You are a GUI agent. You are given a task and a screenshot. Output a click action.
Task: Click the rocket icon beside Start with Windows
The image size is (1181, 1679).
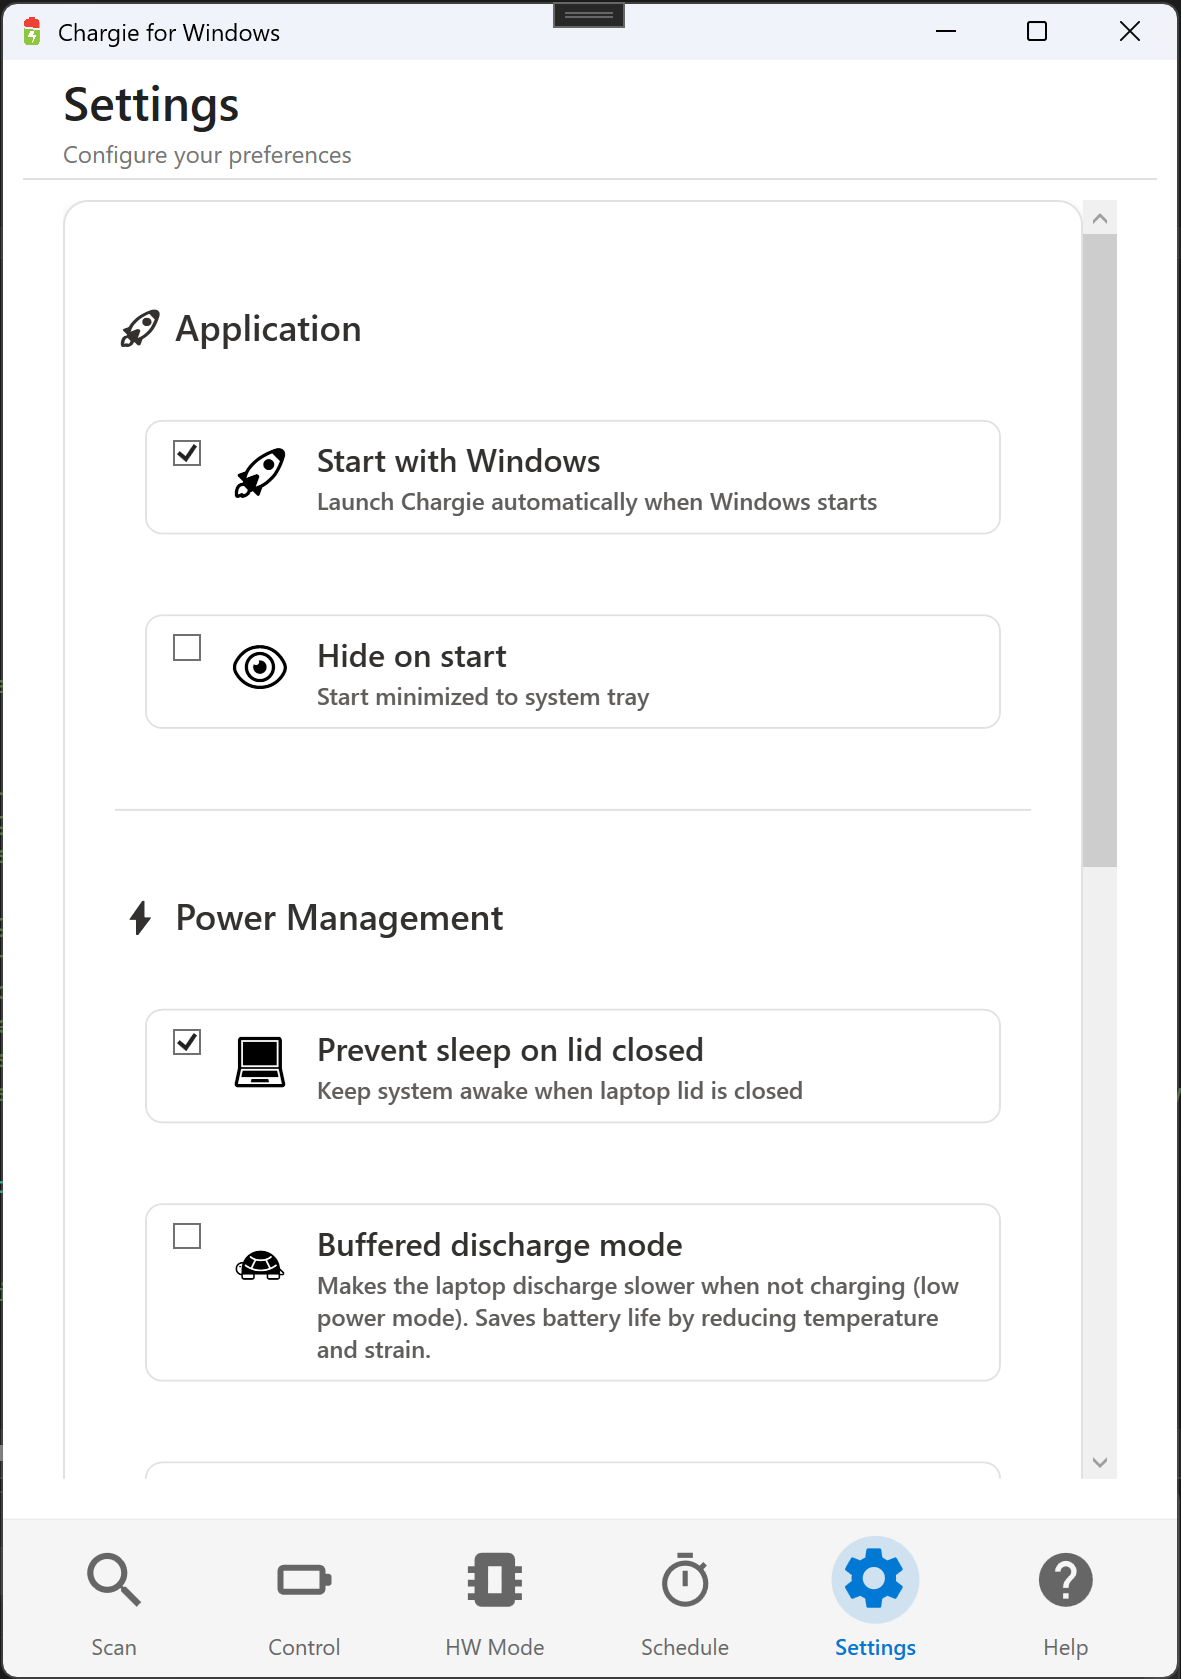(260, 473)
